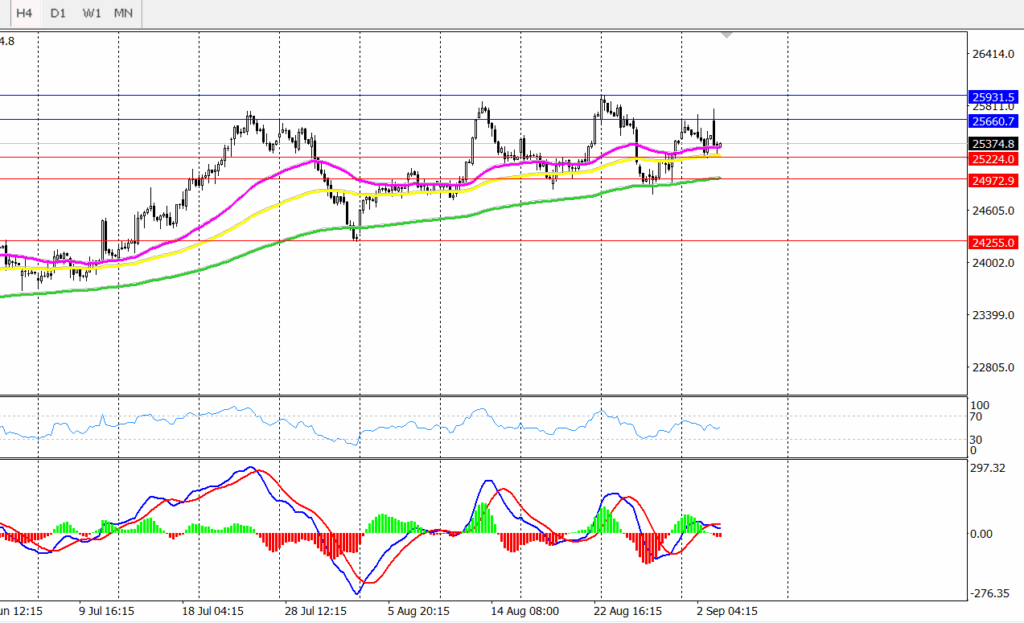Select the 22 Aug 16:15 time marker
This screenshot has width=1024, height=623.
[626, 609]
